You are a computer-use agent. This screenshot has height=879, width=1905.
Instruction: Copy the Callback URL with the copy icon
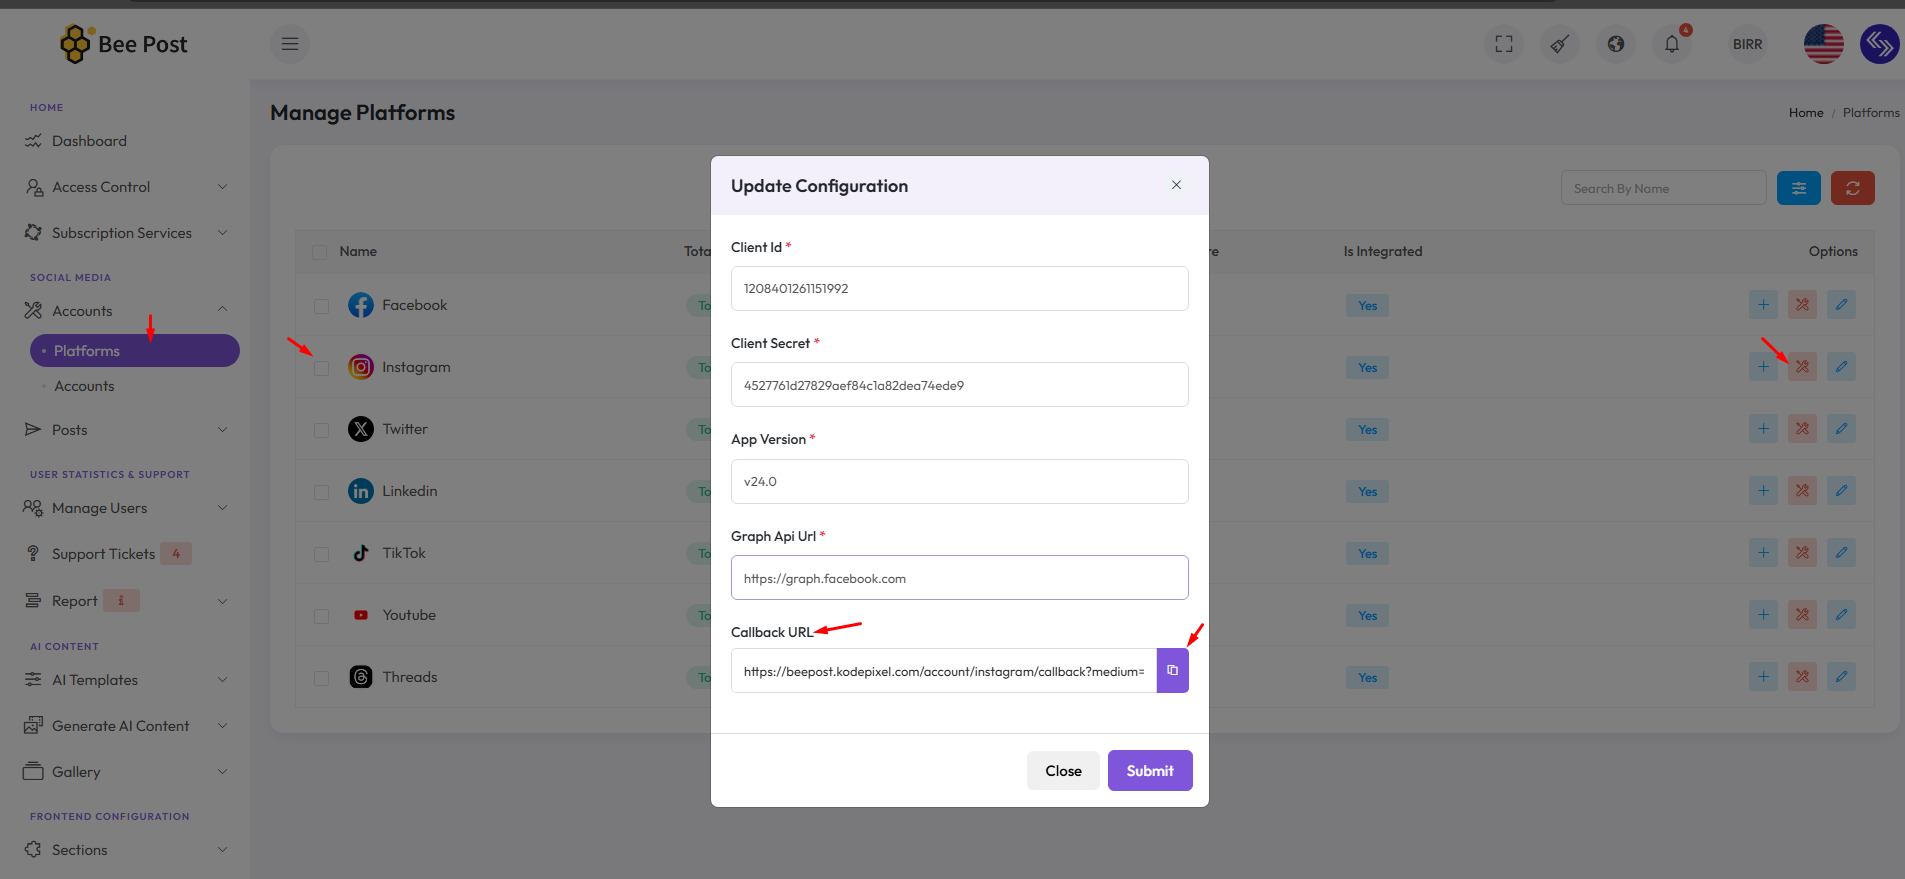(x=1172, y=671)
